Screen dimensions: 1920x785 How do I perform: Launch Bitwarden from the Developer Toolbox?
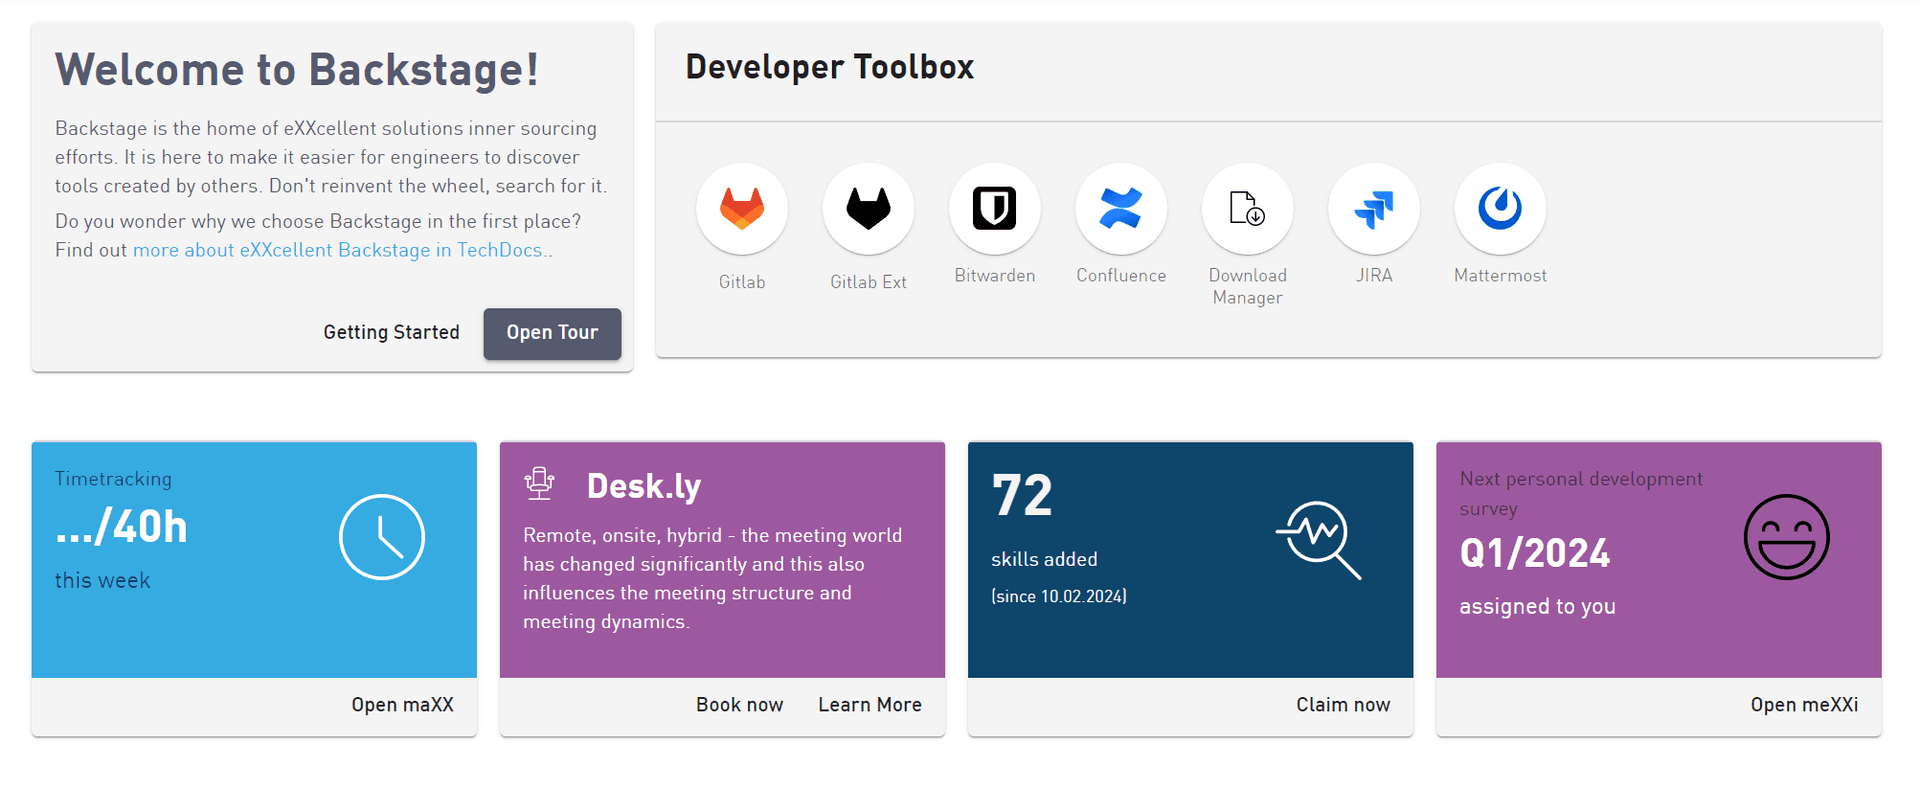point(995,209)
